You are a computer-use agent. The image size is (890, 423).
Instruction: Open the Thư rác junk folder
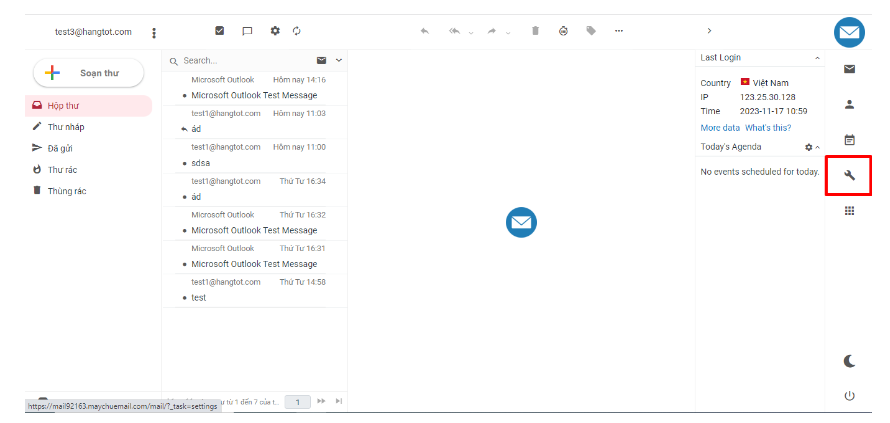click(x=89, y=170)
